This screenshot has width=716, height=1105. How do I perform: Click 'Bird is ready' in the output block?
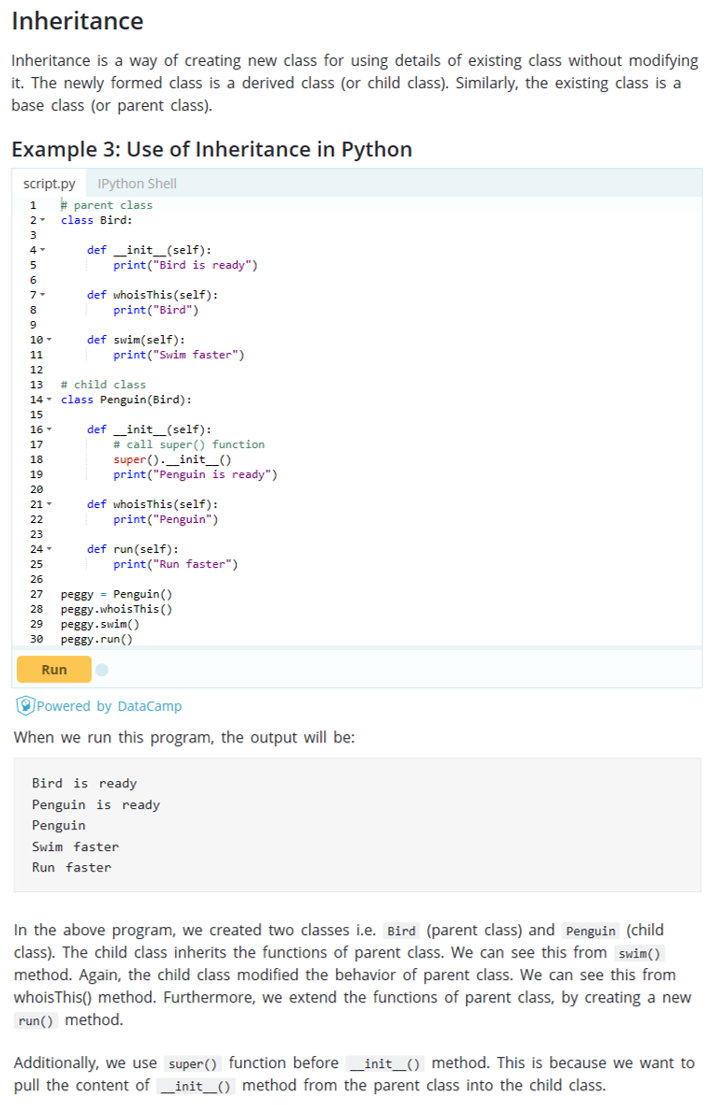(x=85, y=784)
